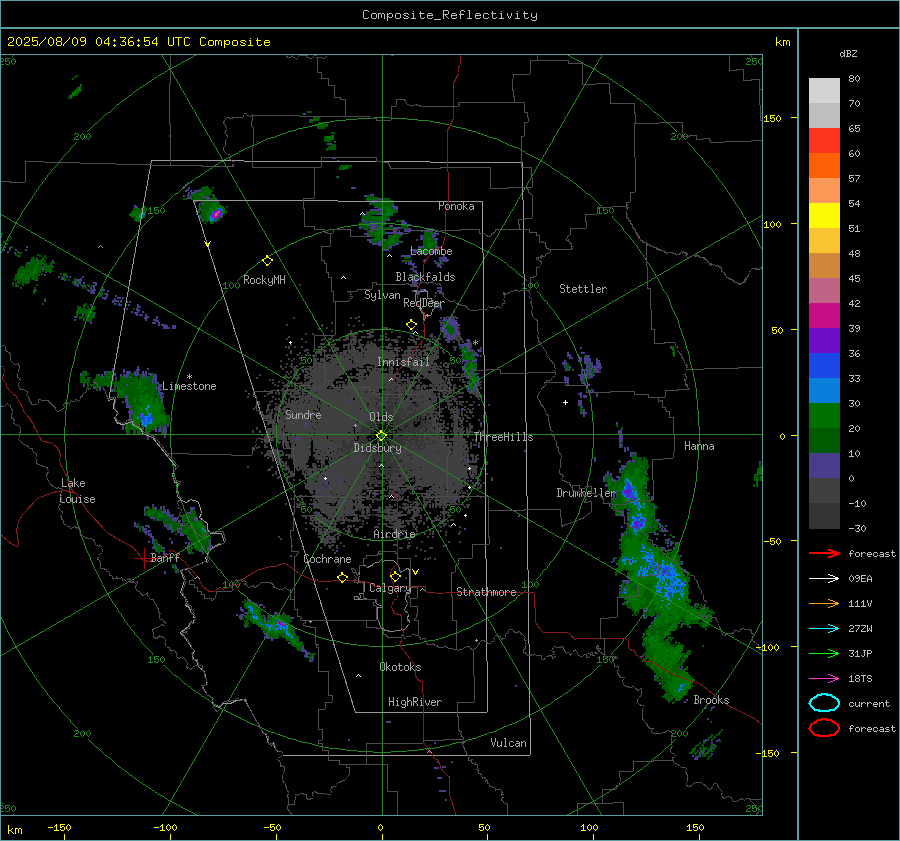Click the red cross marker at Banff
The image size is (900, 841).
[143, 558]
